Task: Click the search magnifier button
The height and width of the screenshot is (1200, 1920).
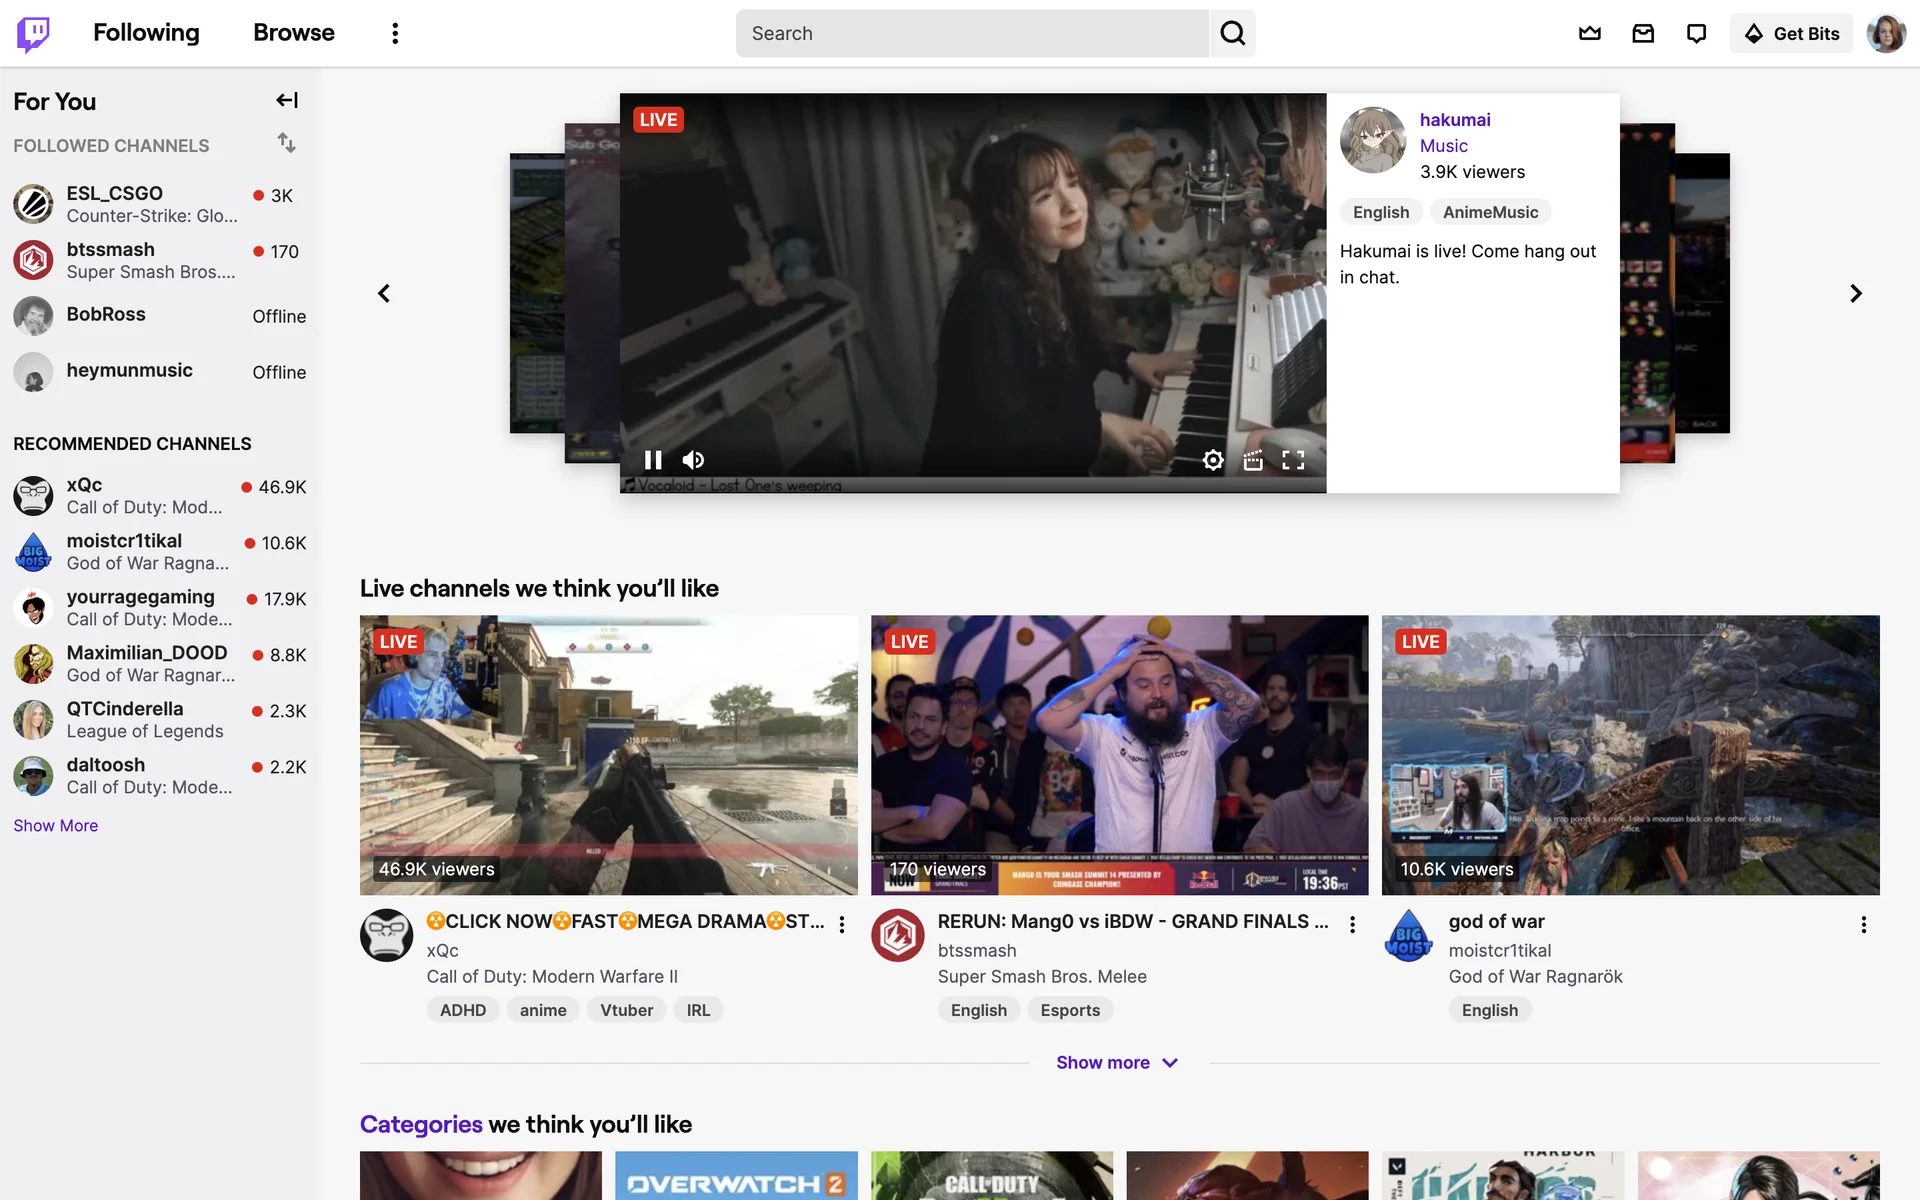Action: coord(1232,33)
